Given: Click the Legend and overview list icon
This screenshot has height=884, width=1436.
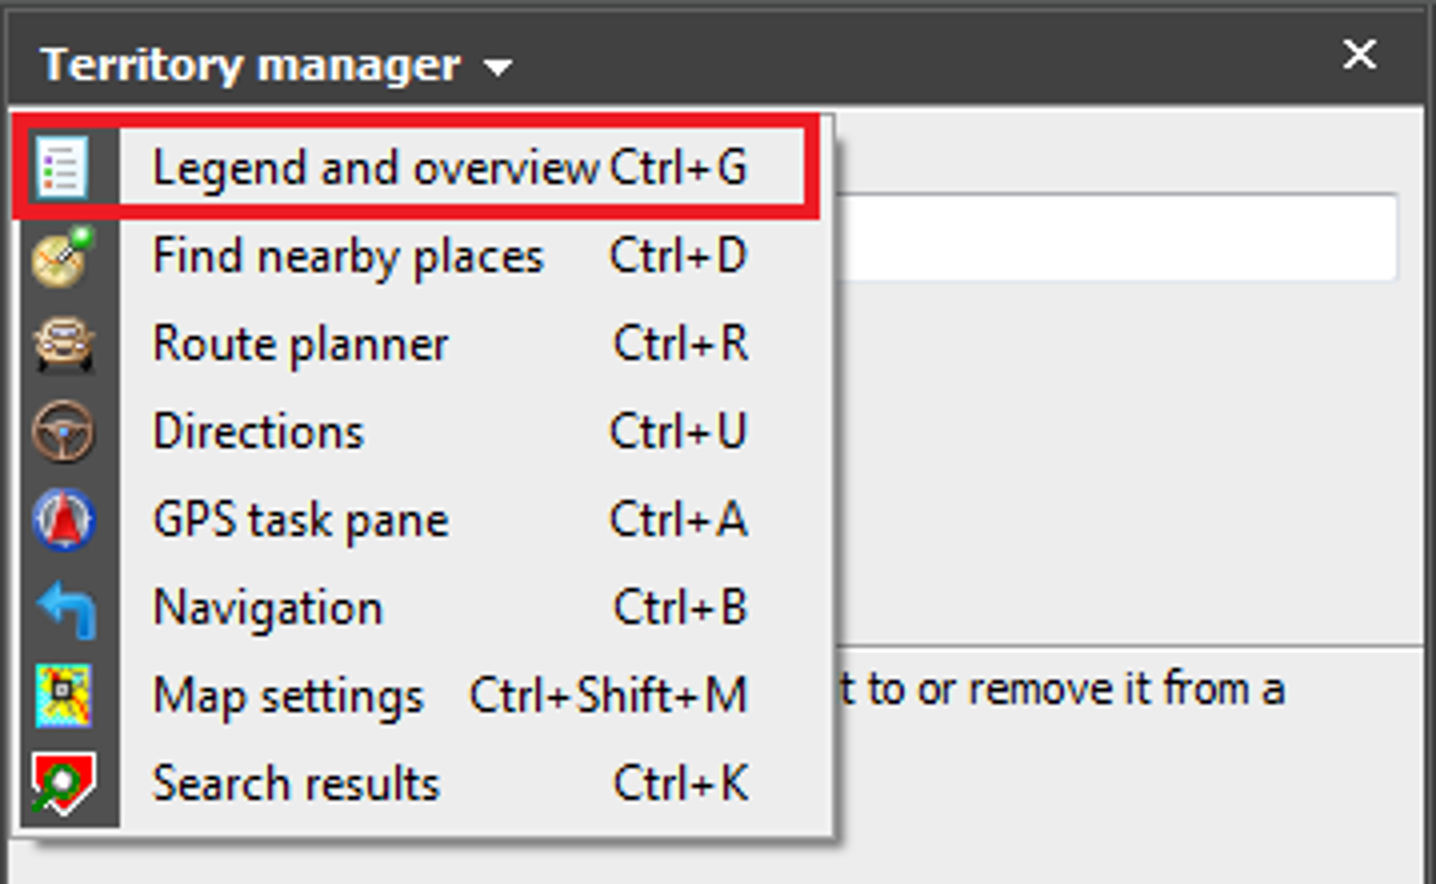Looking at the screenshot, I should 62,167.
